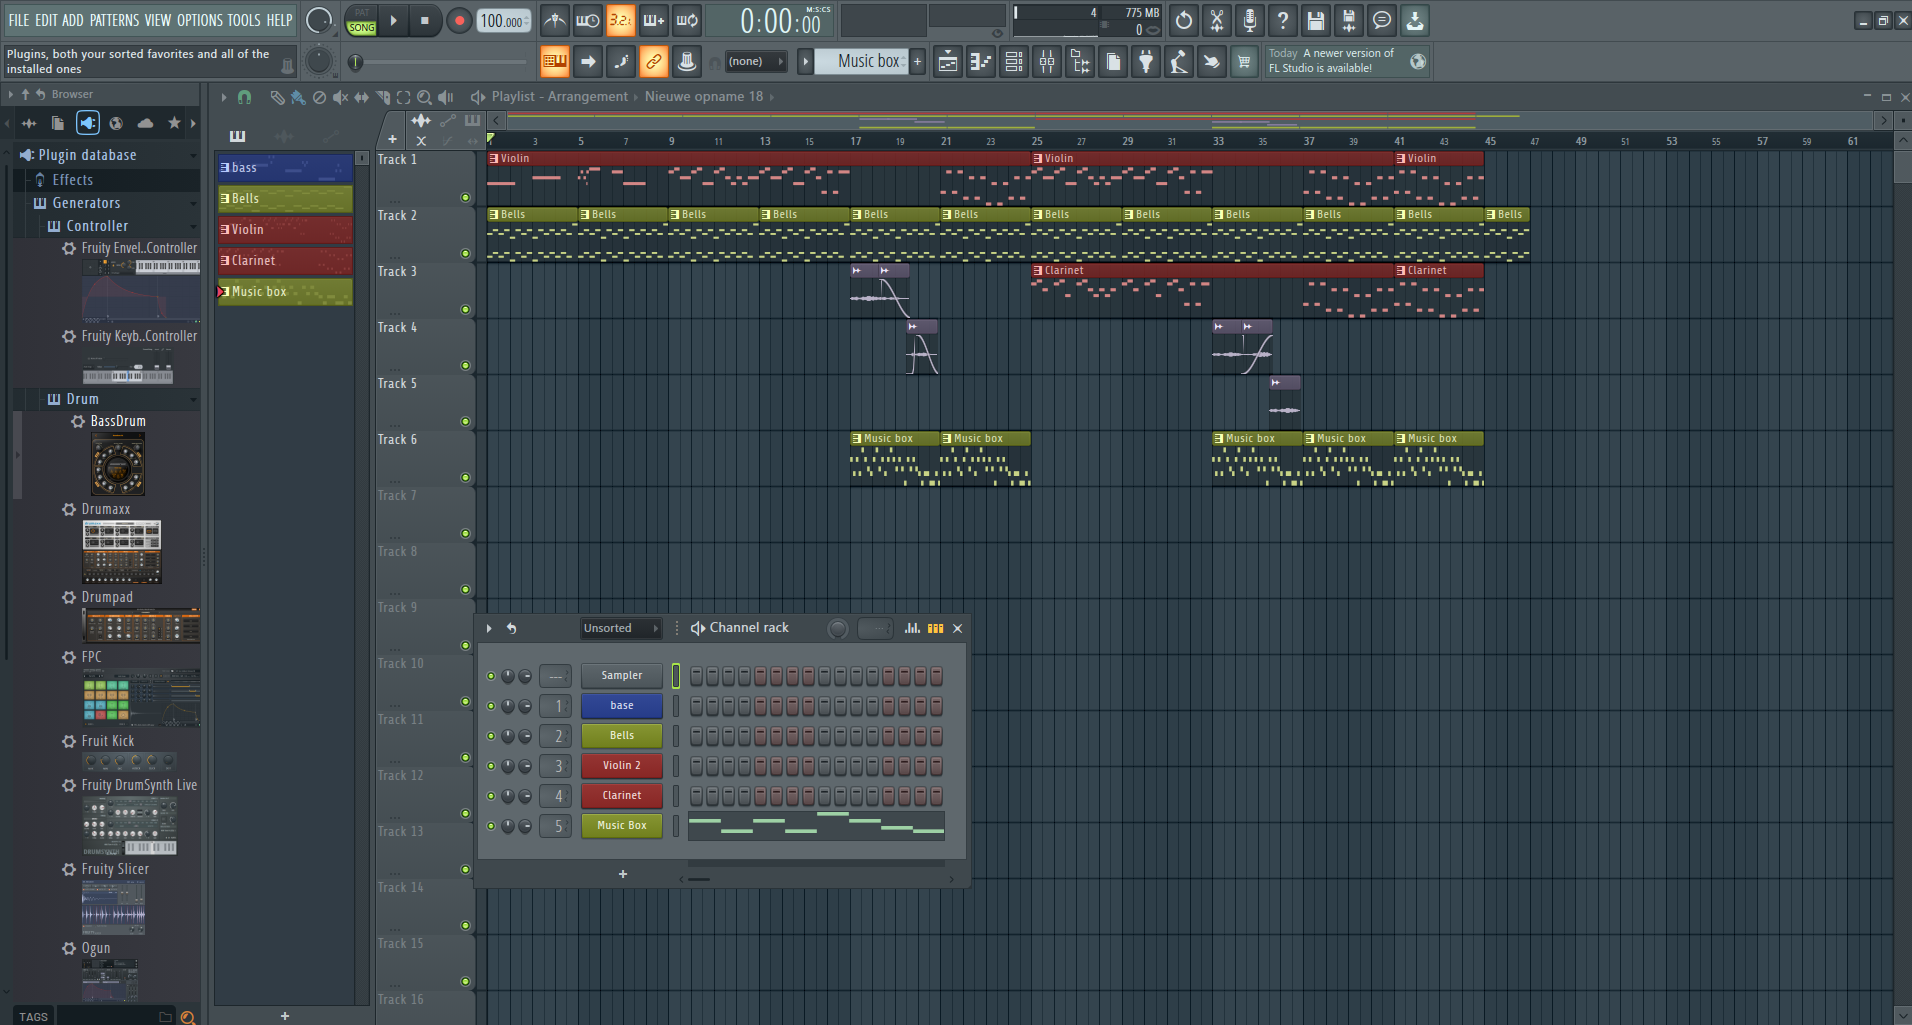Select the Mute tool in Playlist

click(x=340, y=97)
